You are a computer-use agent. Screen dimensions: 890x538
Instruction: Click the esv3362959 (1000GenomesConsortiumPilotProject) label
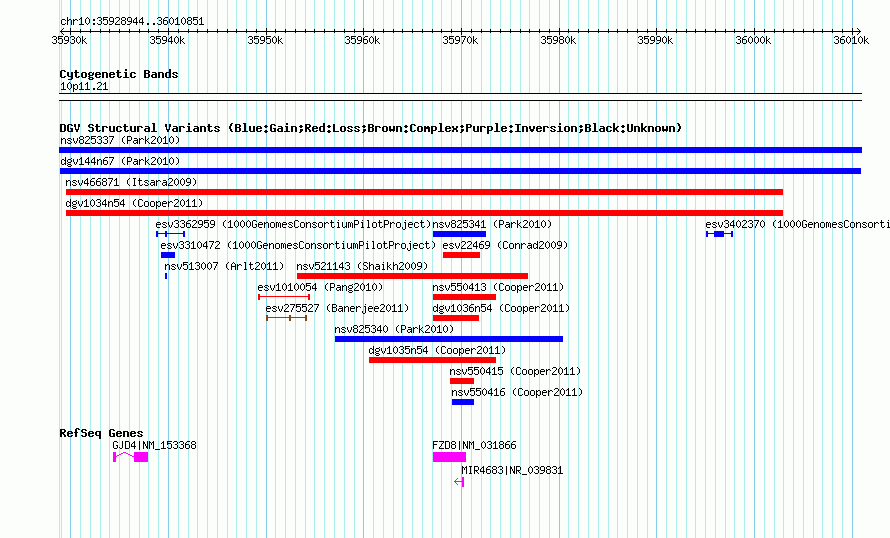click(x=293, y=224)
